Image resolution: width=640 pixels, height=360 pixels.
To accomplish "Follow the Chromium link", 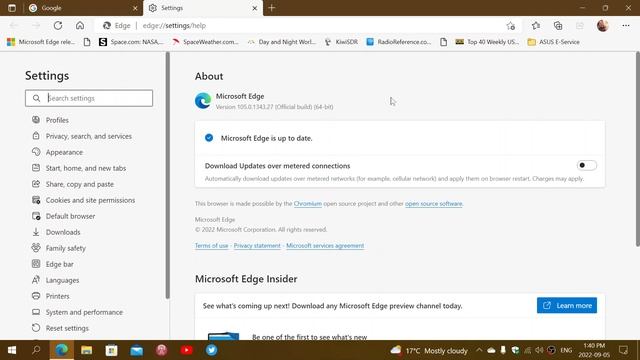I will click(x=308, y=203).
